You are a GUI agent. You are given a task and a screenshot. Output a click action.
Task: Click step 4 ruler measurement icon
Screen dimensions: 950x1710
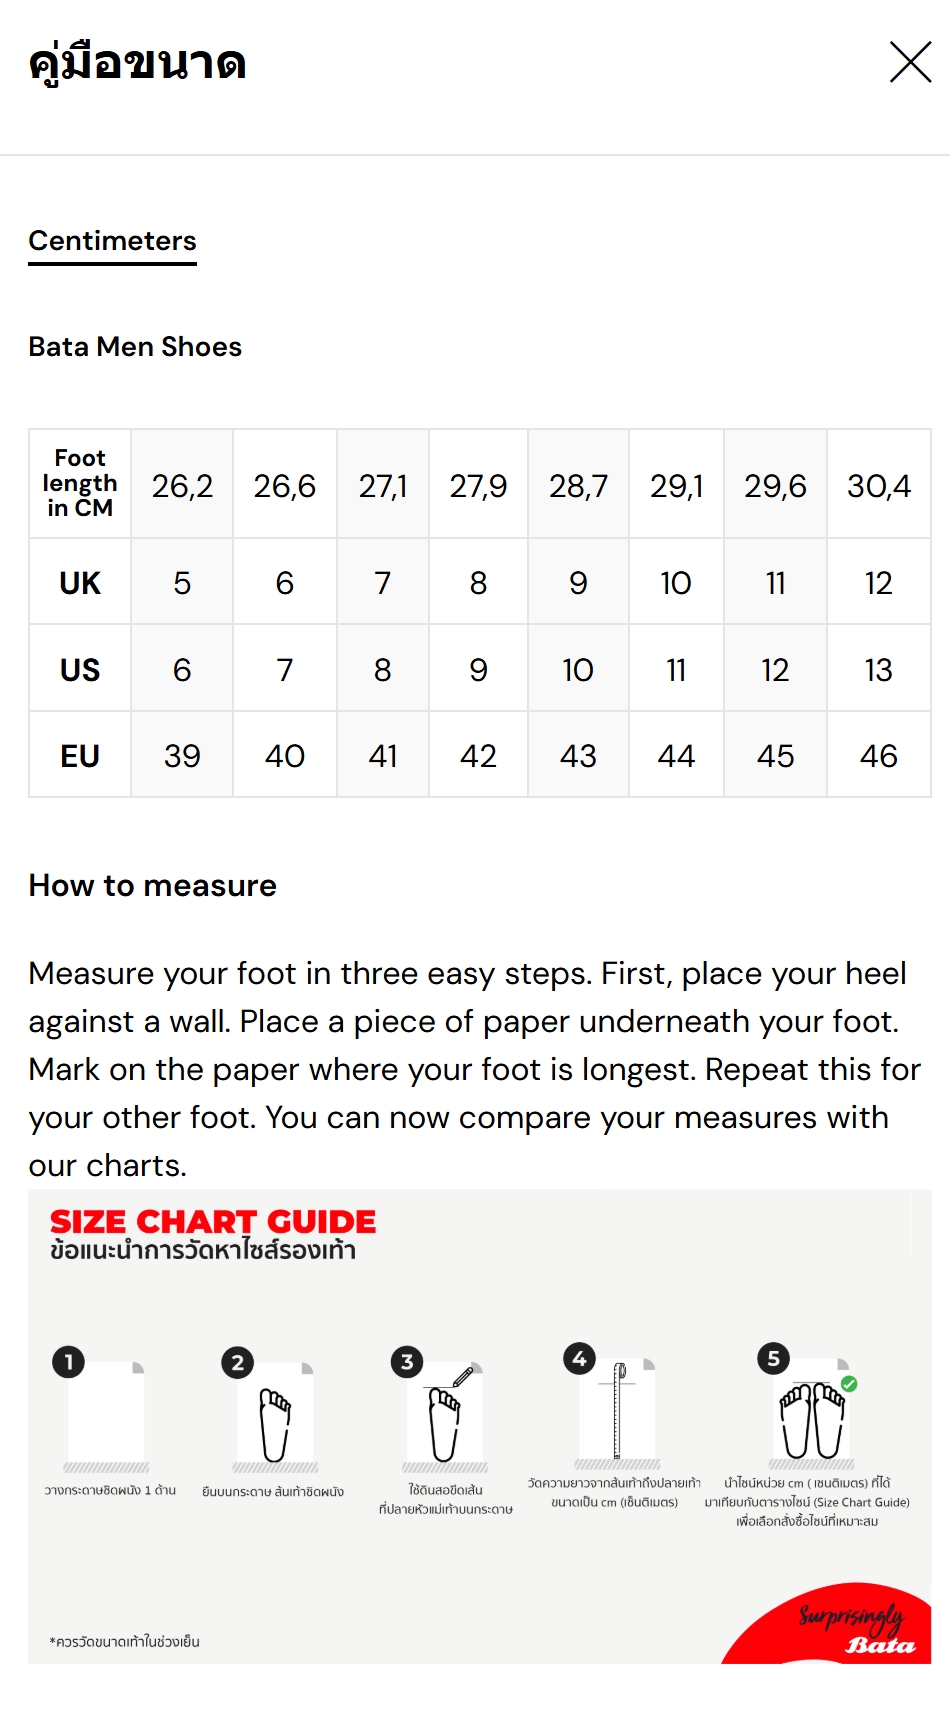617,1410
